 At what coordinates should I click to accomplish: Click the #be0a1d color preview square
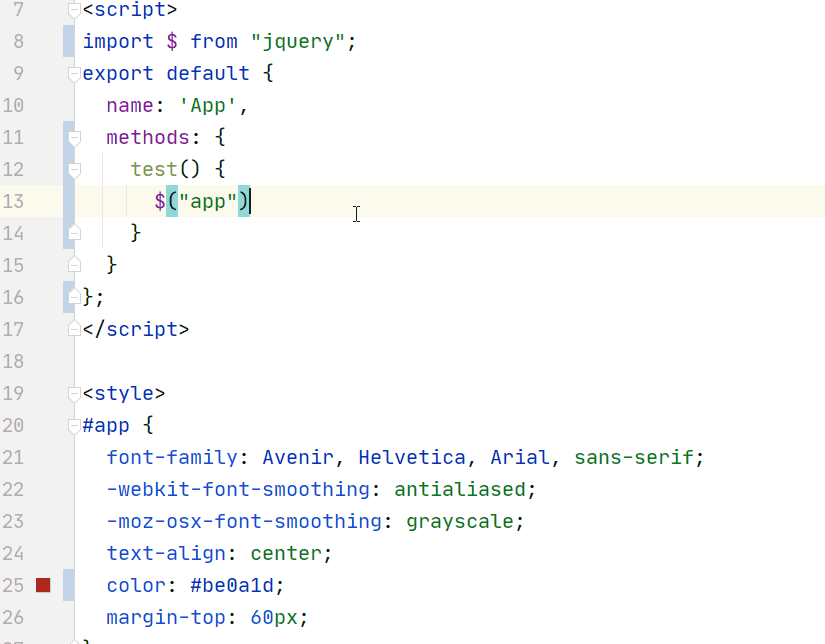click(41, 585)
